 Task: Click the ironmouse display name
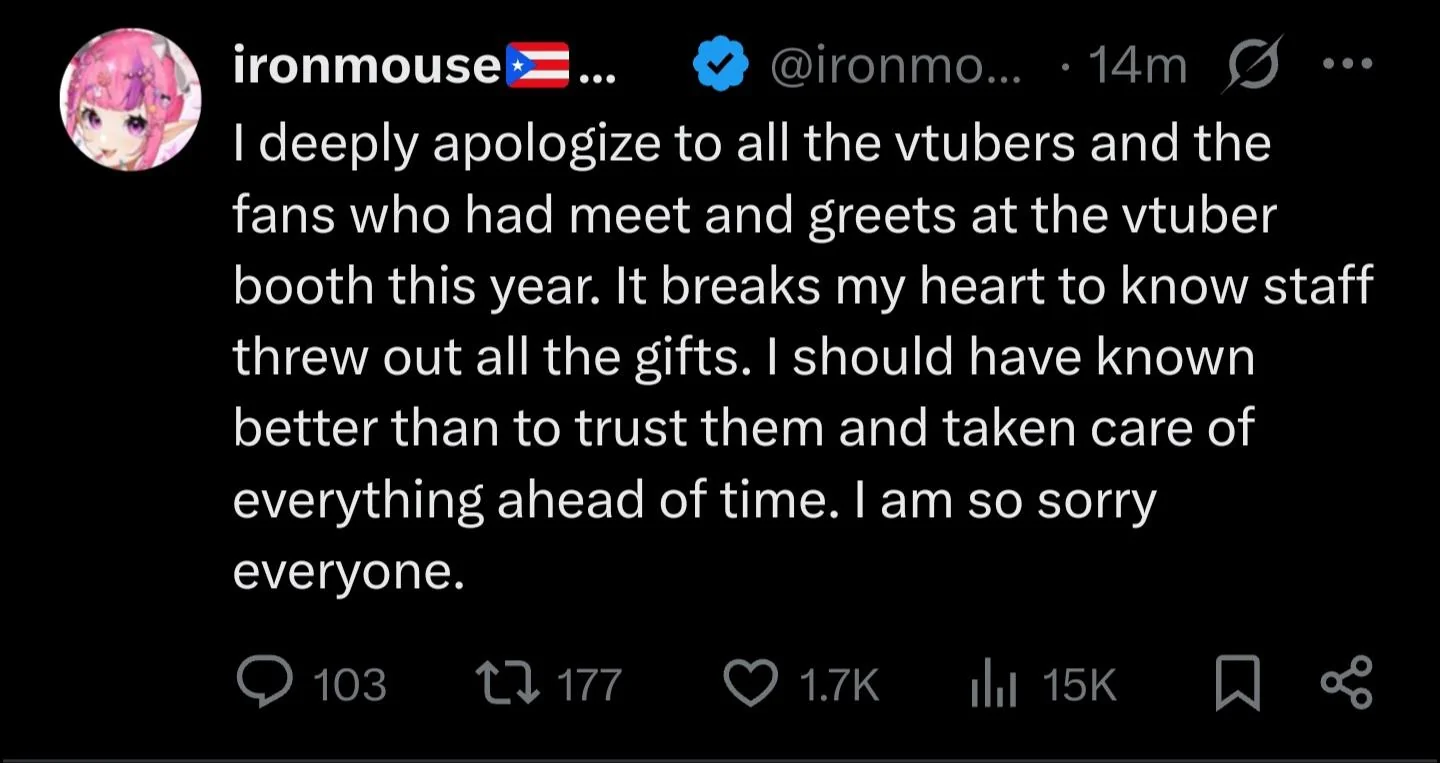[366, 67]
